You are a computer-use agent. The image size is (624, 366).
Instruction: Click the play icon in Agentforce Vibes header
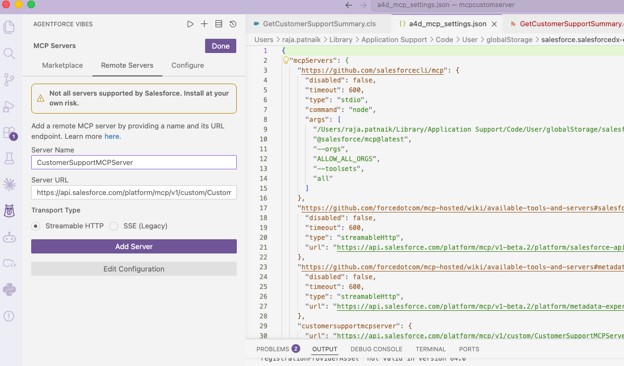pos(190,24)
